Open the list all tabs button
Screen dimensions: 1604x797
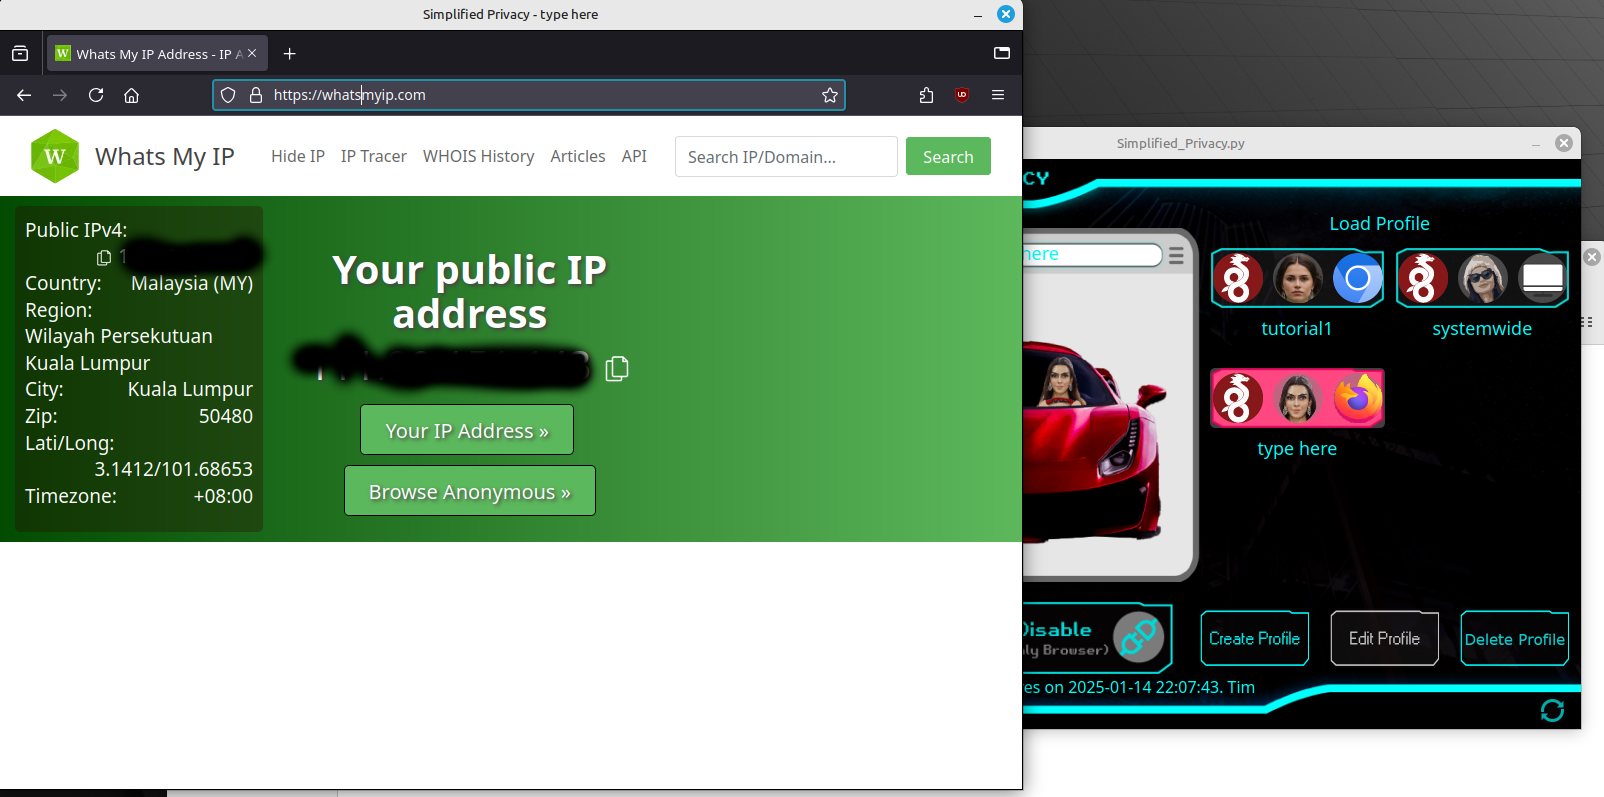(x=1001, y=54)
